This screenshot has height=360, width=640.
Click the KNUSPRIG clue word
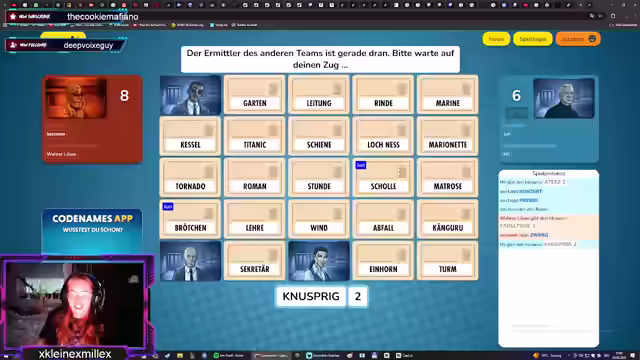[x=311, y=296]
